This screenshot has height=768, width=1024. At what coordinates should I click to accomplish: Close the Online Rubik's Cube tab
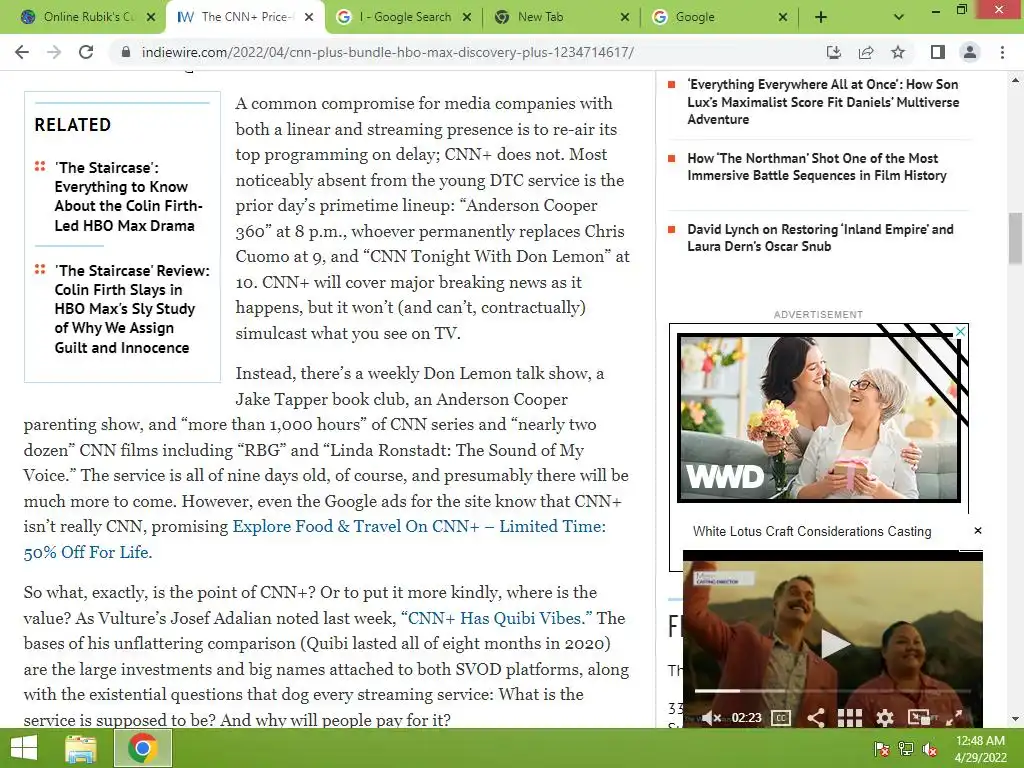pos(151,17)
